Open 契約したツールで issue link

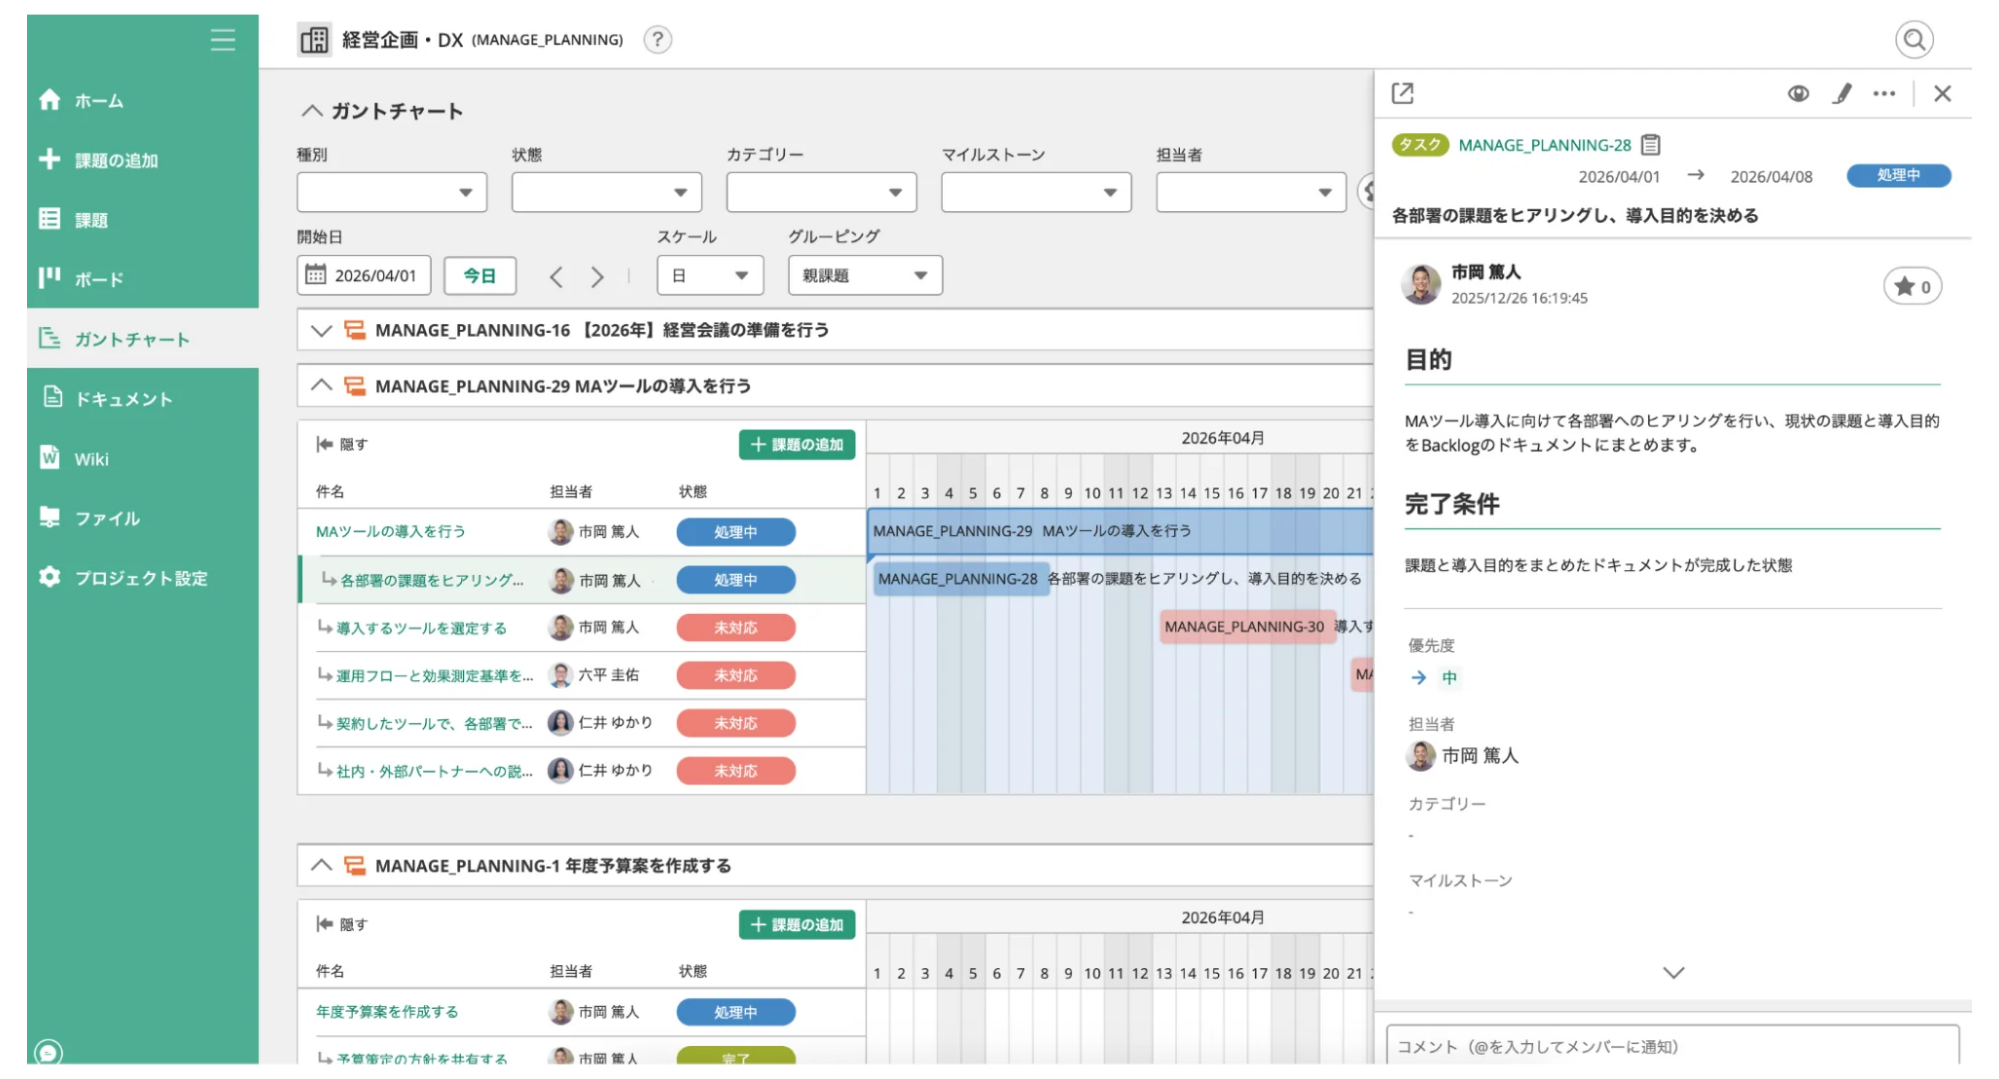(x=434, y=723)
